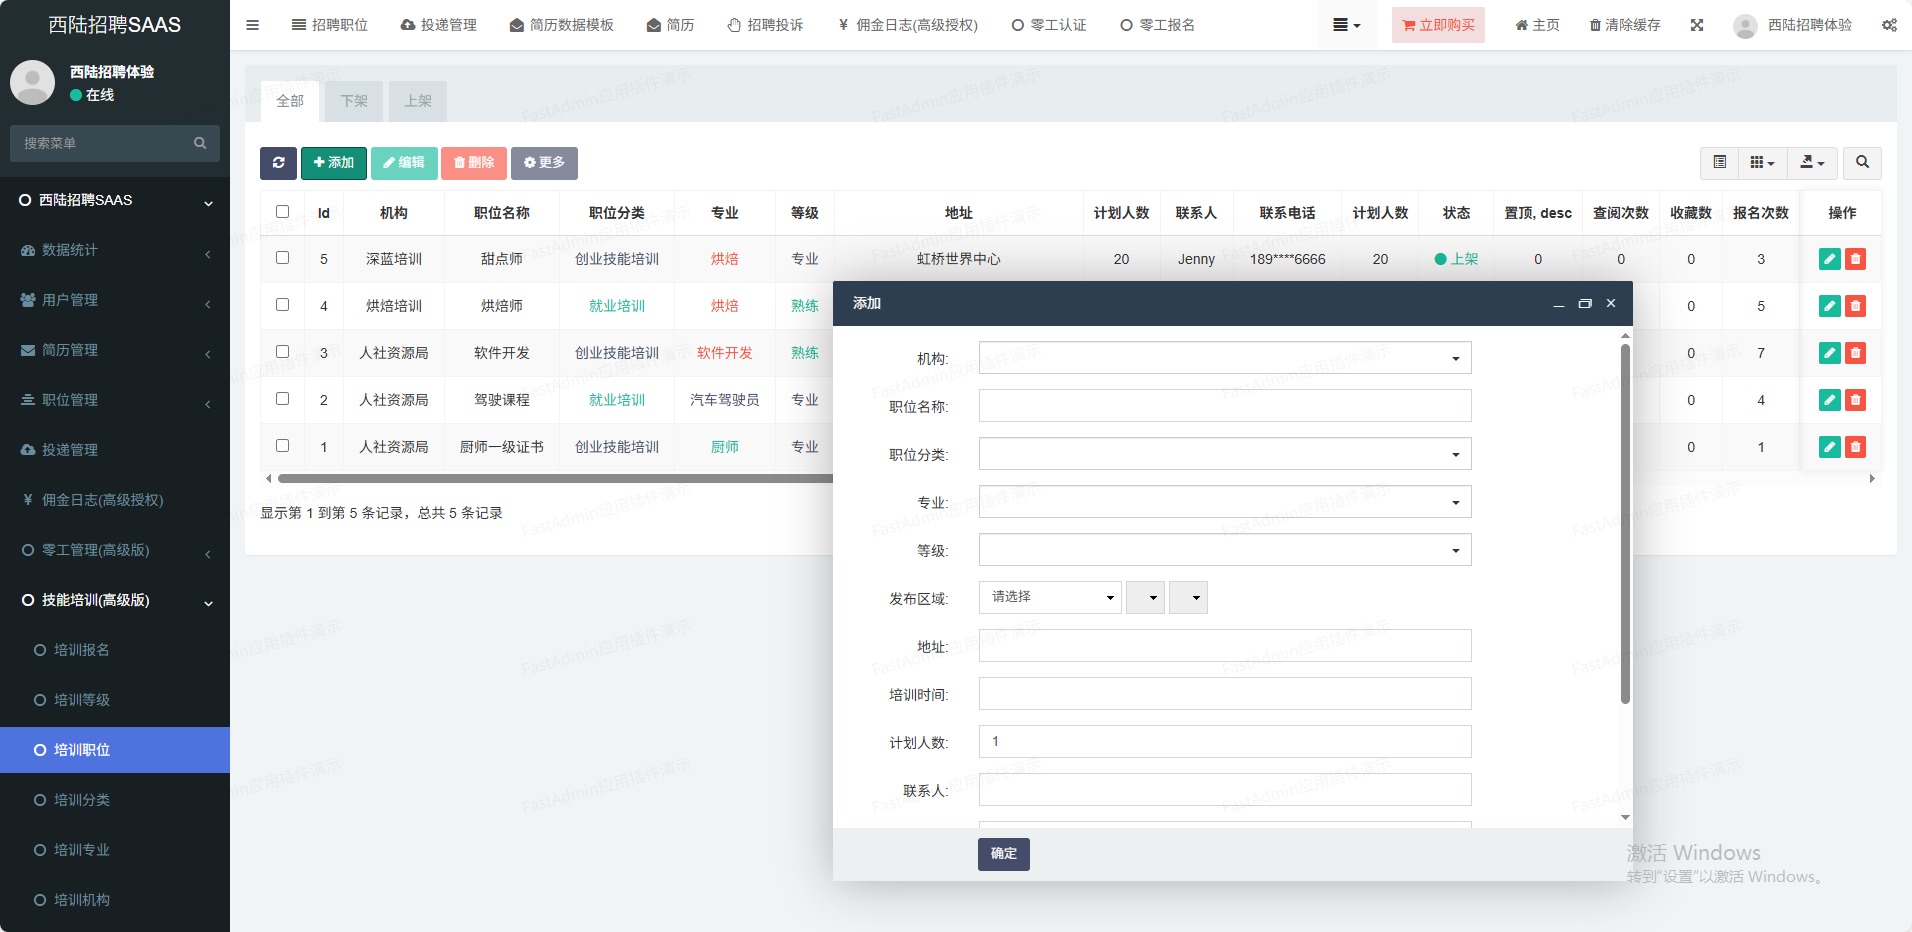Click the 职位名称 input field
1912x932 pixels.
[x=1224, y=406]
